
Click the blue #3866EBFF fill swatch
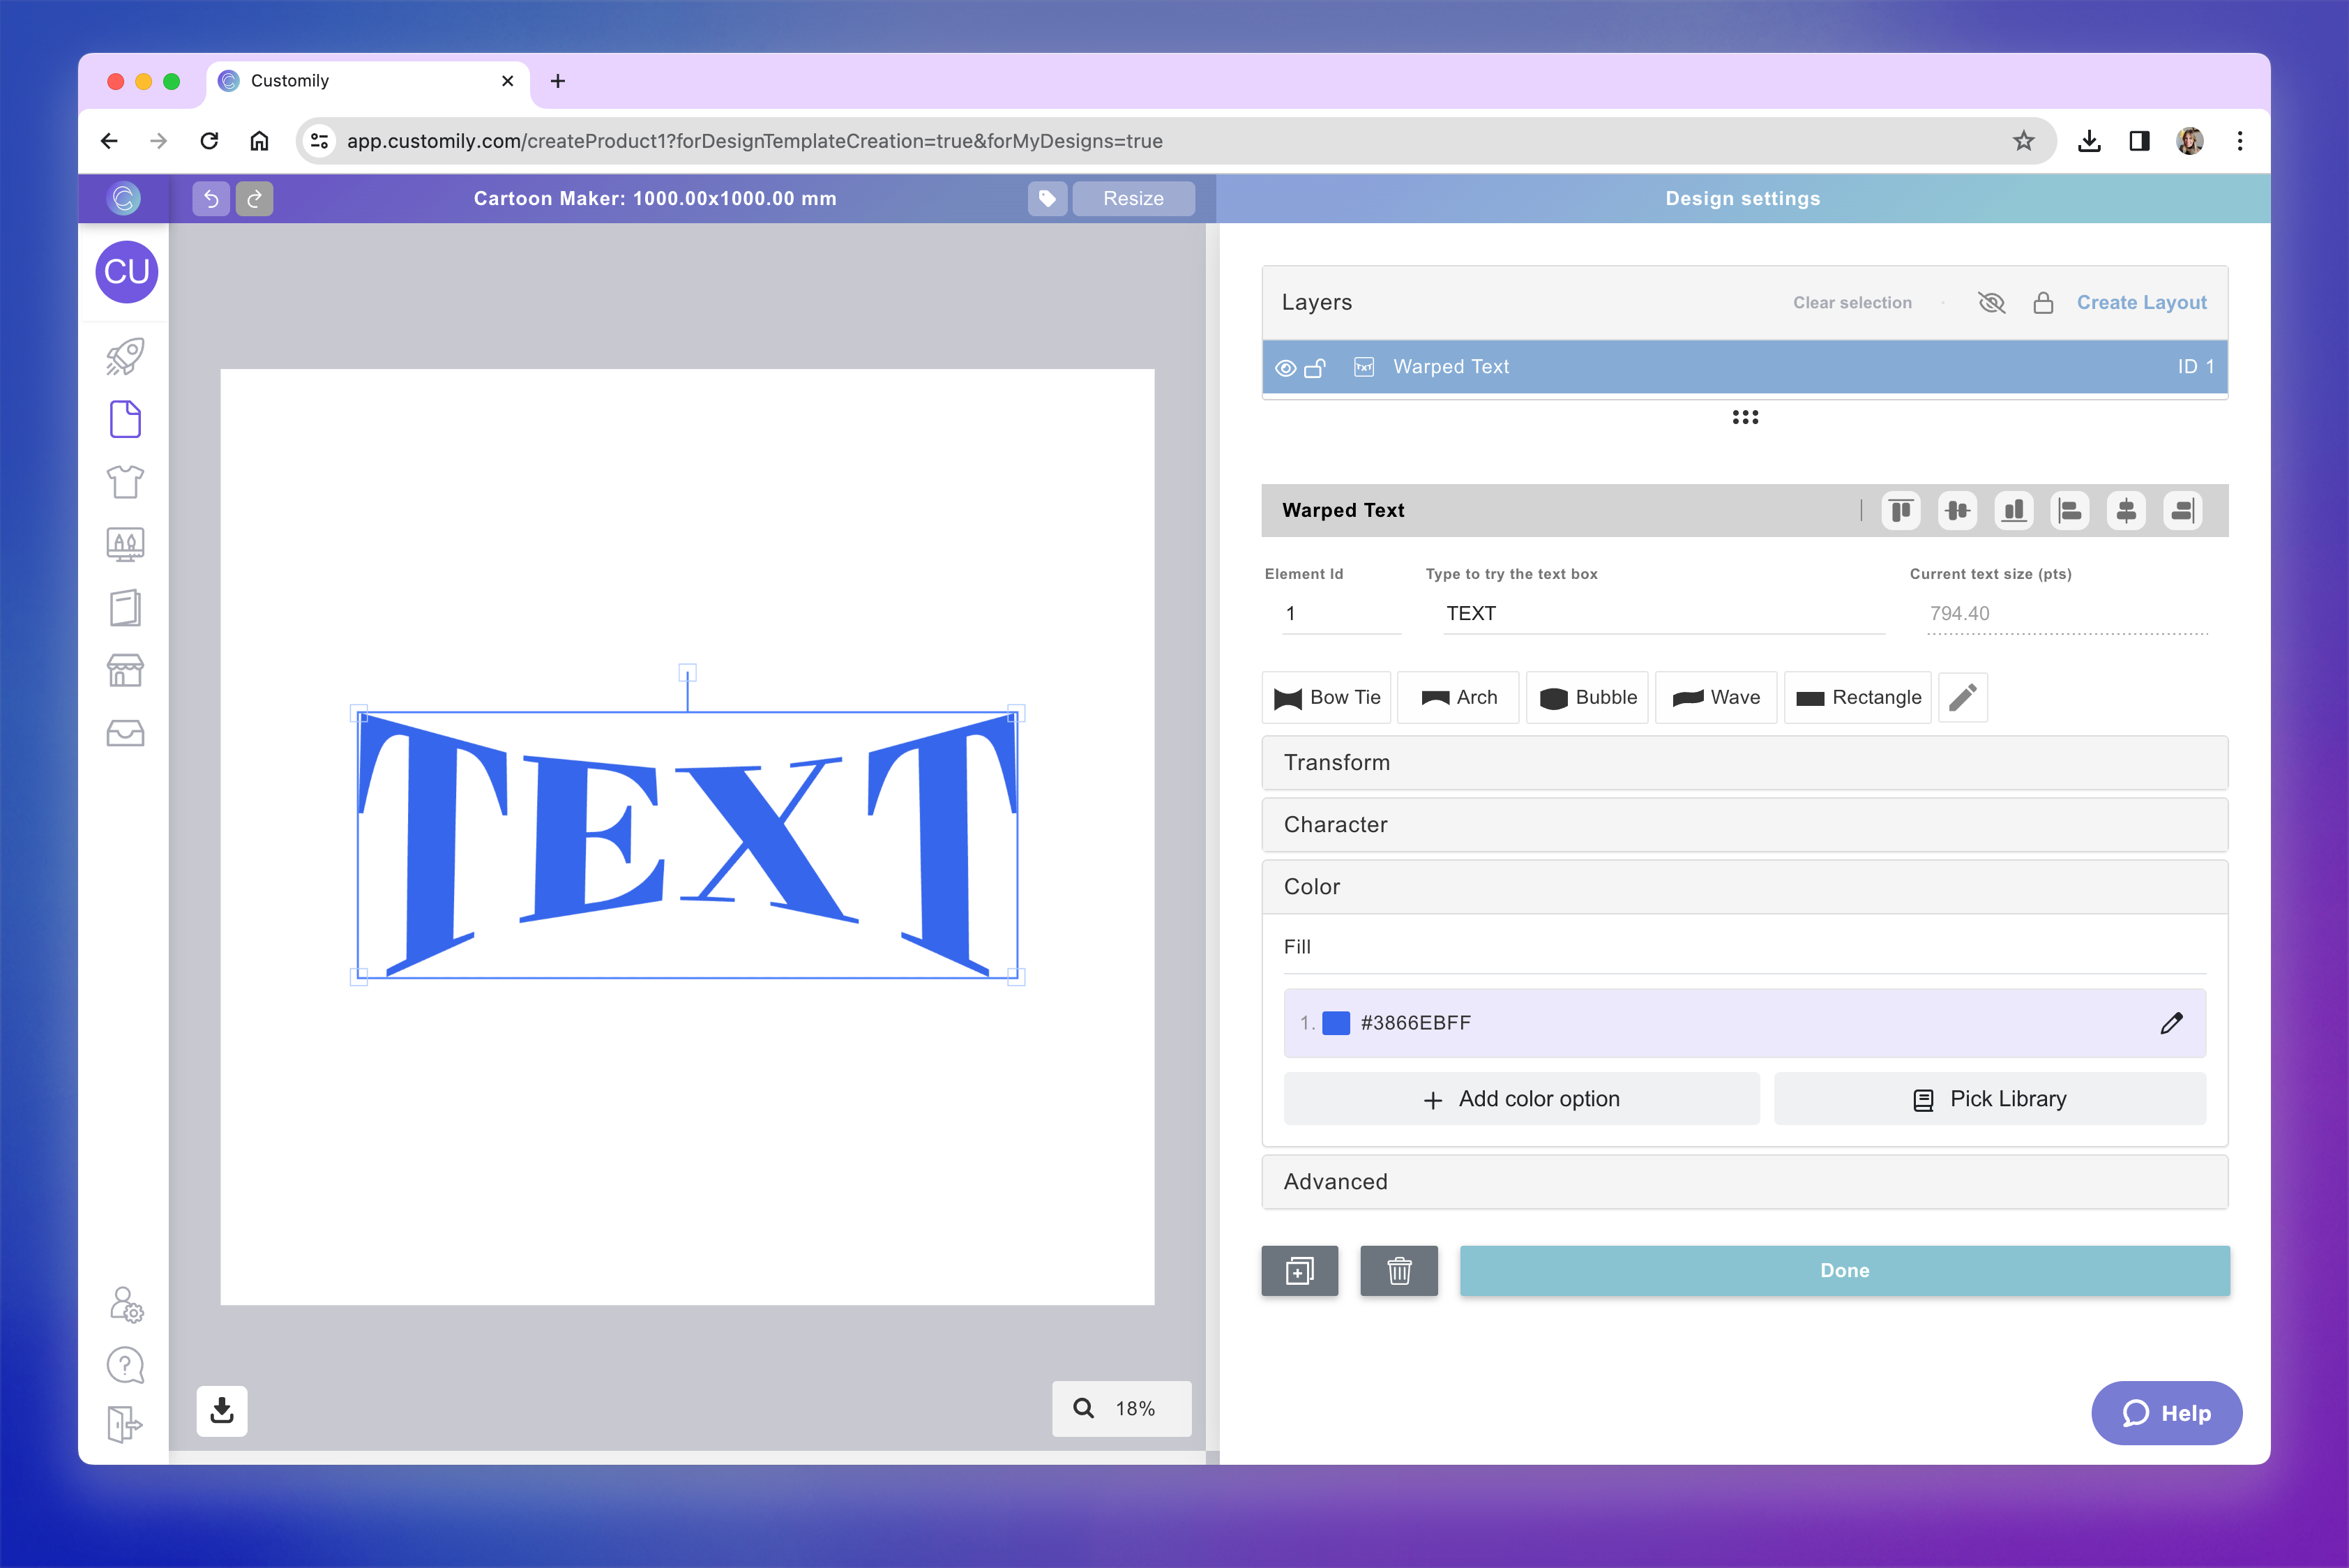coord(1336,1023)
